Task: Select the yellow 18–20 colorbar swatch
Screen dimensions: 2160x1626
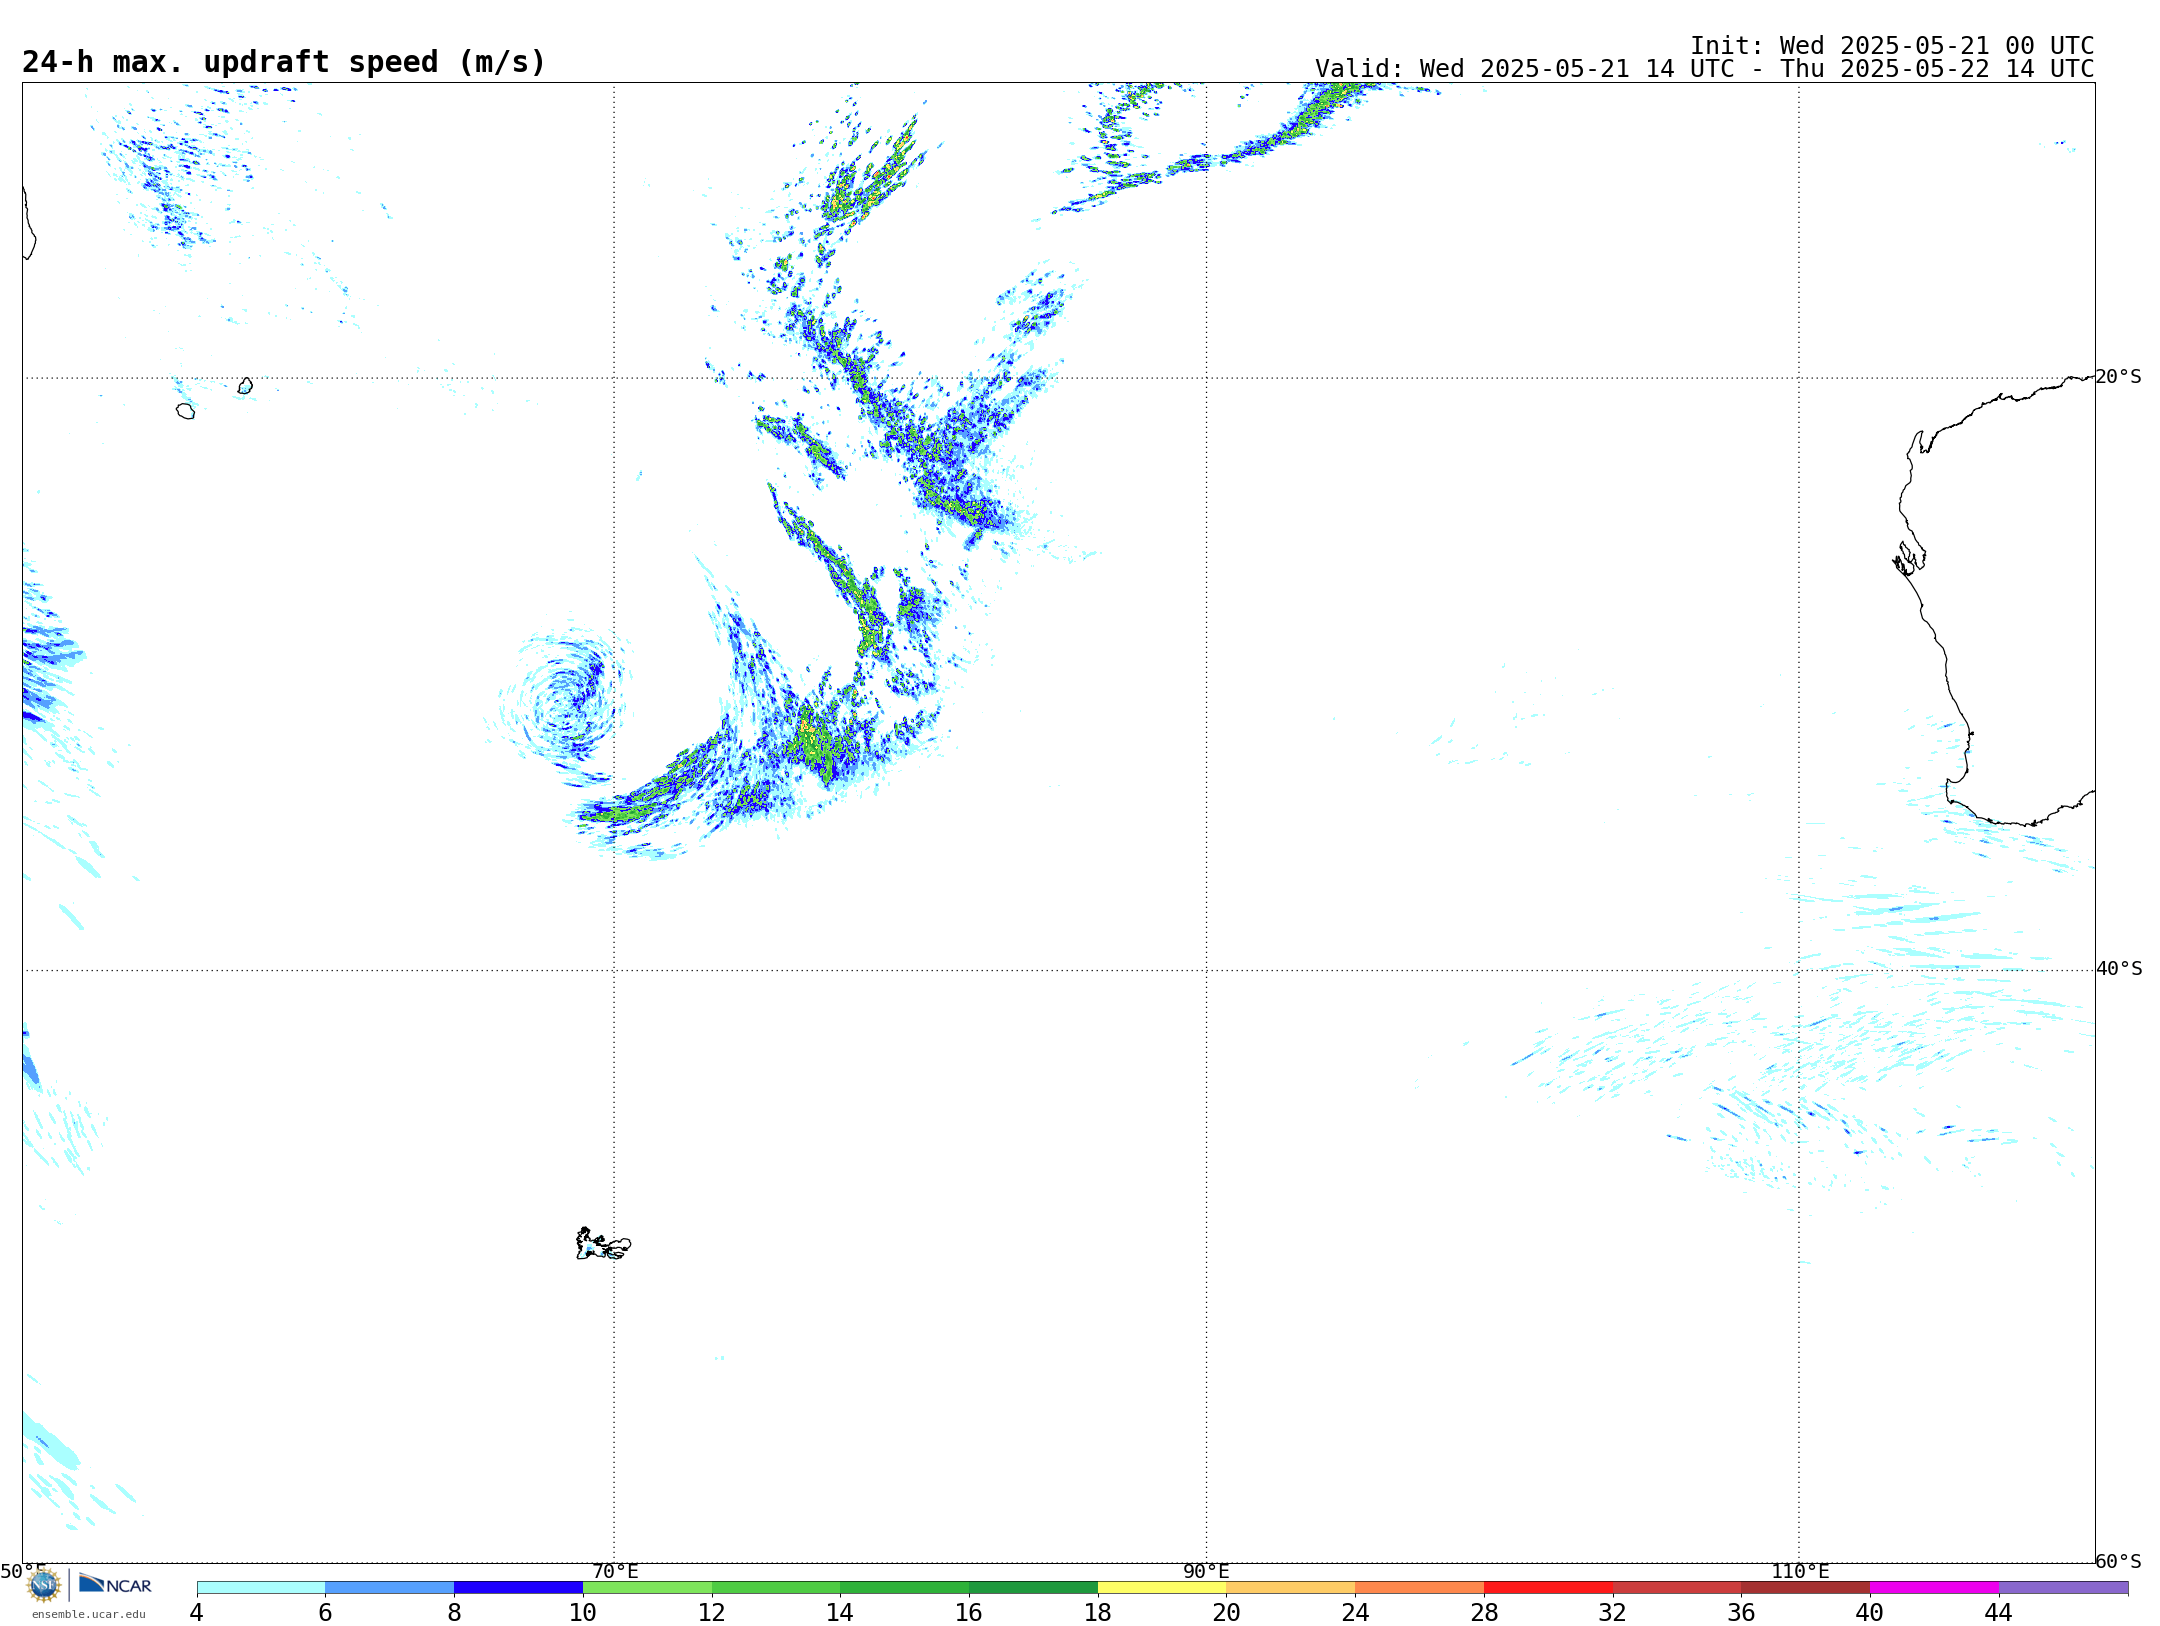Action: point(1162,1588)
